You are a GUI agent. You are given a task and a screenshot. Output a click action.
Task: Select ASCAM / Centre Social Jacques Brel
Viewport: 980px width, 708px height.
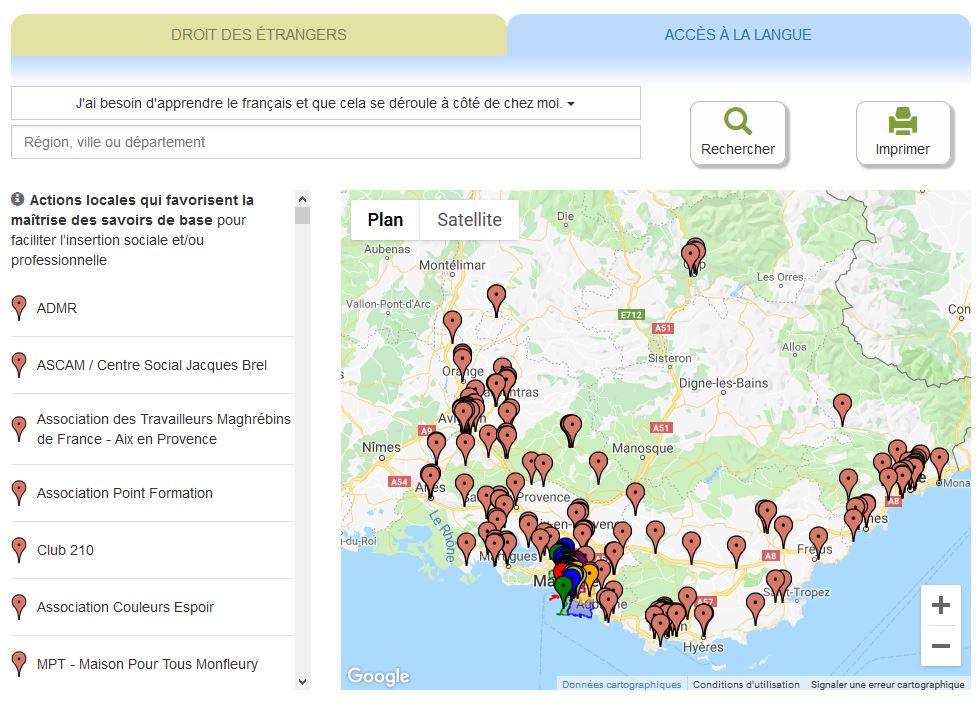click(152, 365)
